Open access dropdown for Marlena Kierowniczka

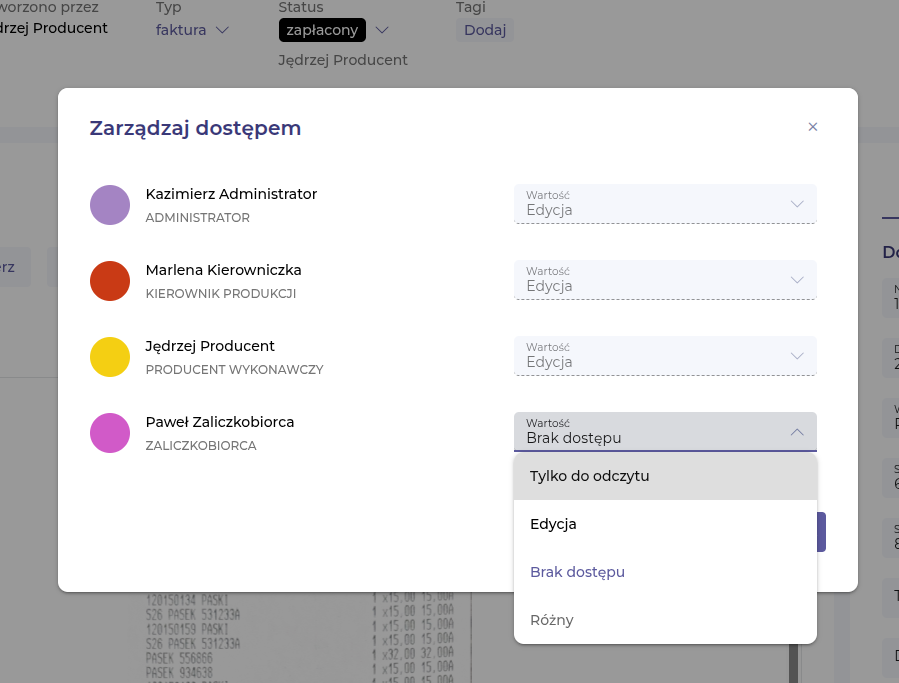[665, 280]
